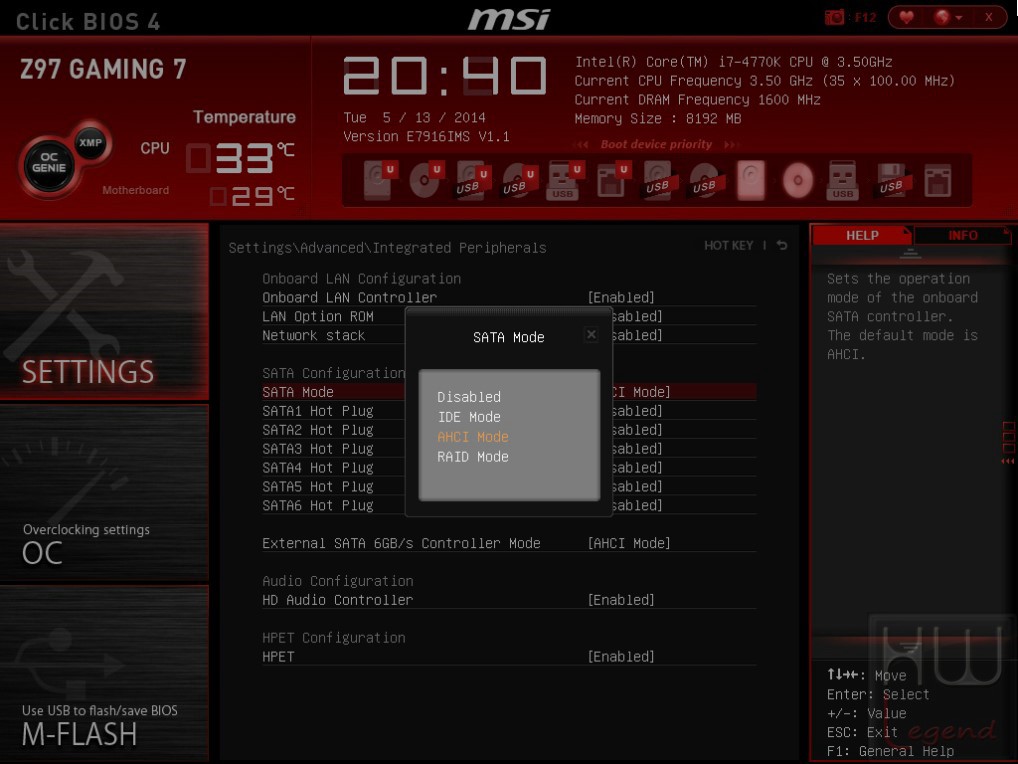Select the UEFI USB hard disk boot icon
1018x764 pixels.
(x=472, y=179)
